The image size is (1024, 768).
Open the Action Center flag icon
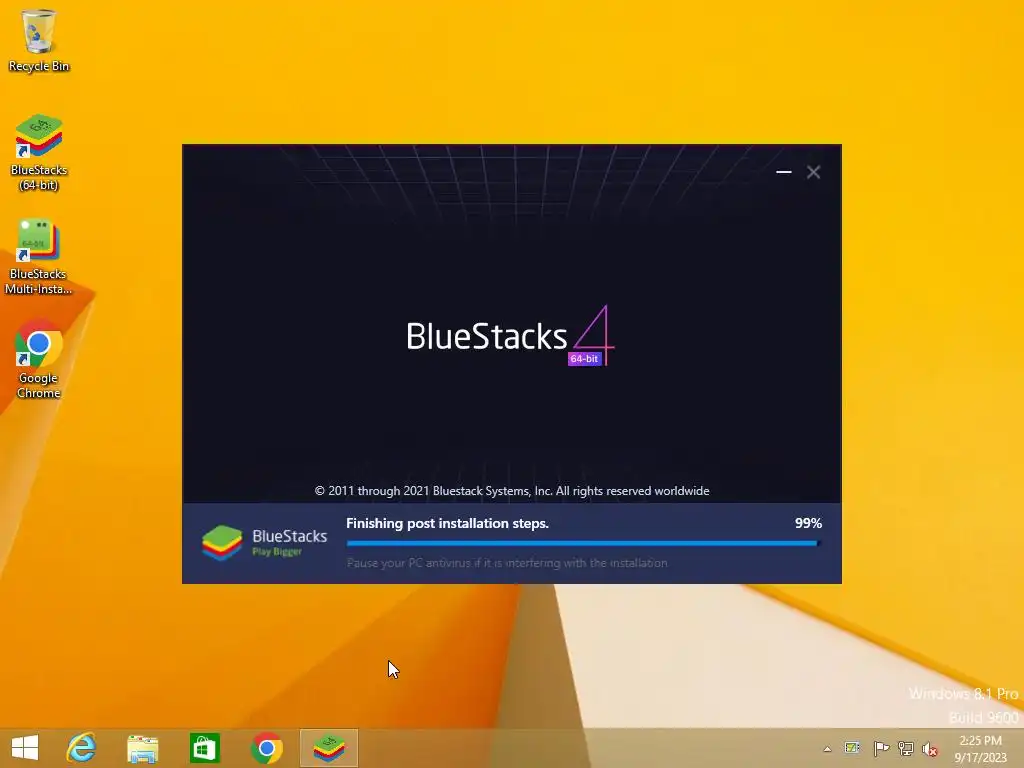pos(881,748)
